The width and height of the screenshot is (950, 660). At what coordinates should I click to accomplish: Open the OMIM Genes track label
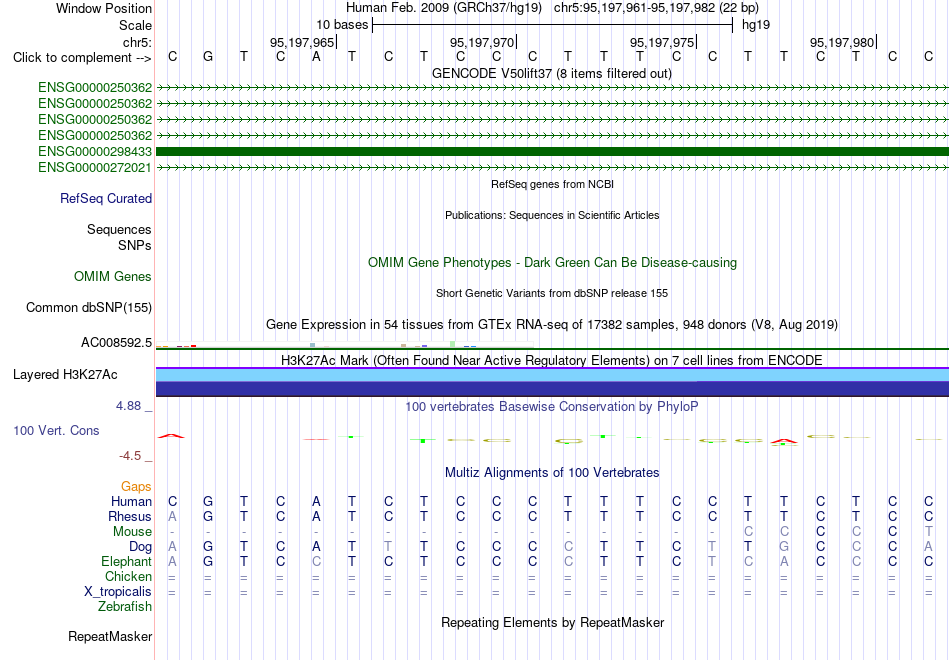113,276
